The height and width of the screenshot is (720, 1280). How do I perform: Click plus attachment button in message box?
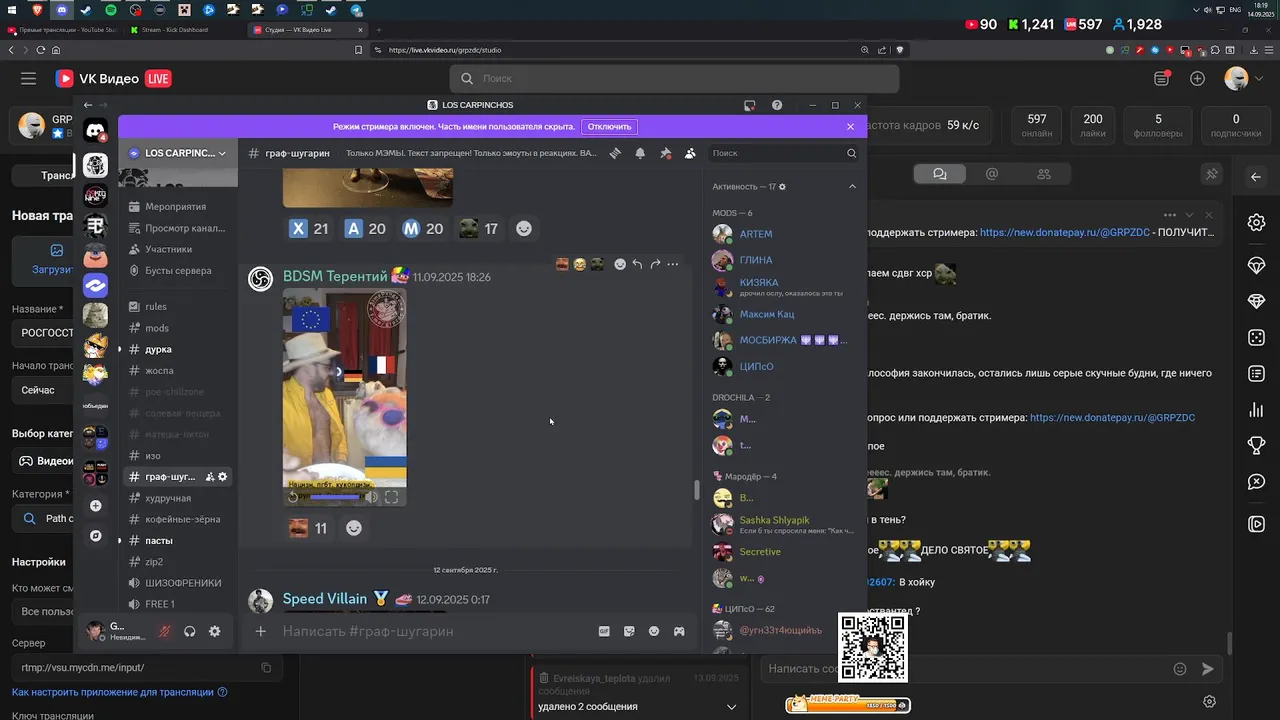pyautogui.click(x=261, y=631)
